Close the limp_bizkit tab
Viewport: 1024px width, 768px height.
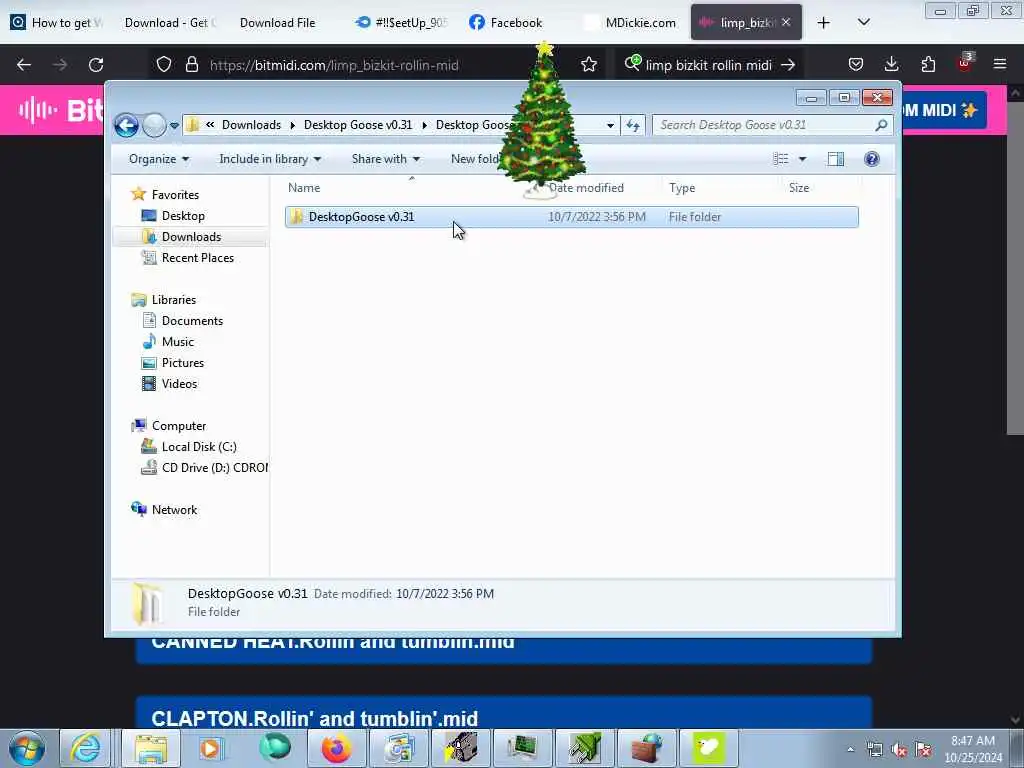[x=786, y=23]
